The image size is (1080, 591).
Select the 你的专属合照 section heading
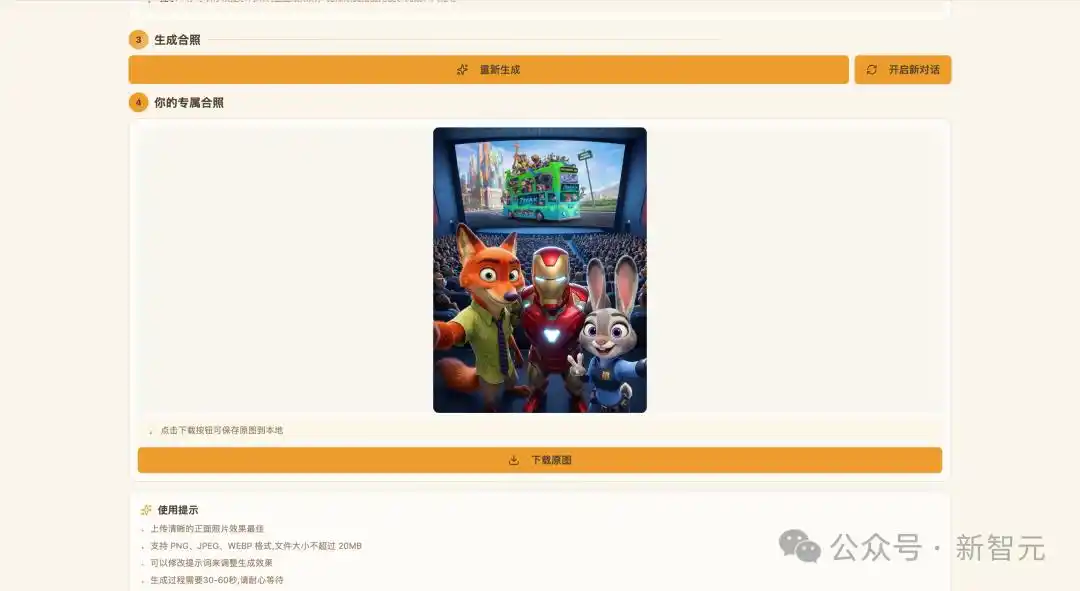[185, 102]
